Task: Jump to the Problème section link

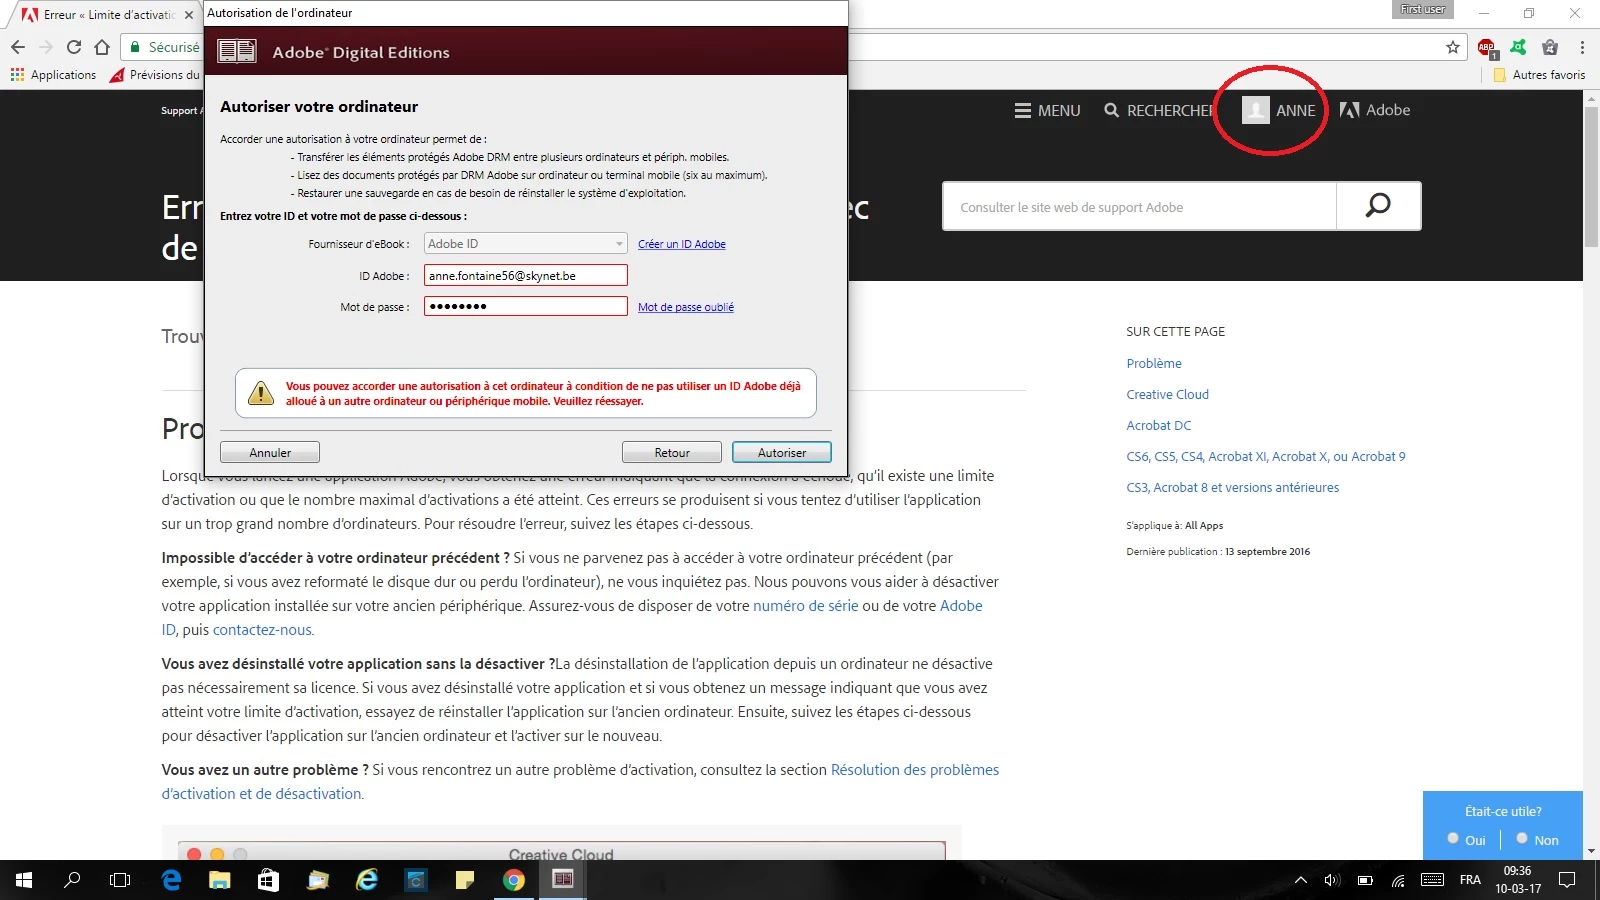Action: click(x=1154, y=363)
